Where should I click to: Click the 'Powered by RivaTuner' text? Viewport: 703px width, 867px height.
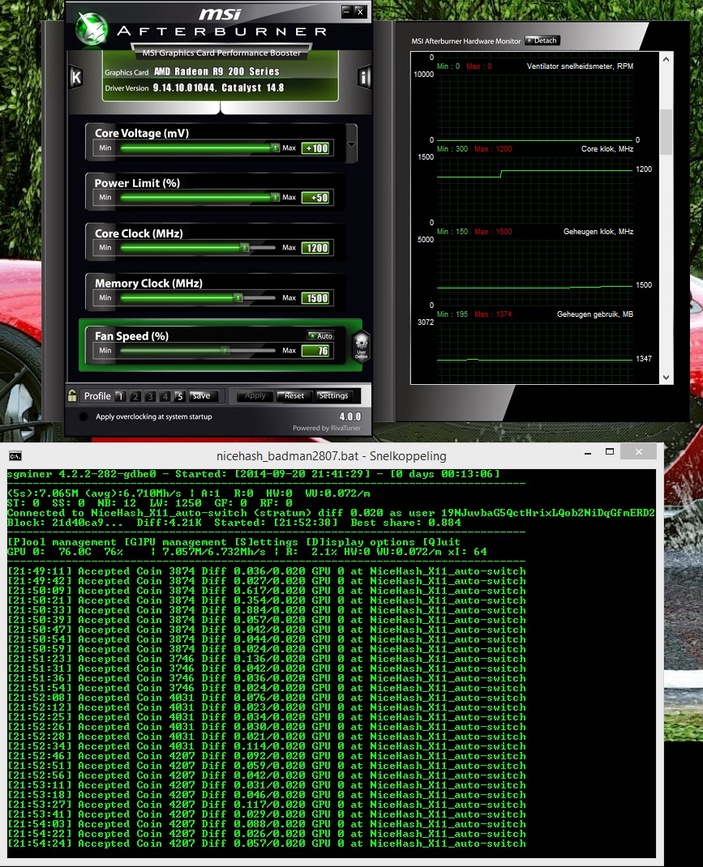click(x=326, y=428)
